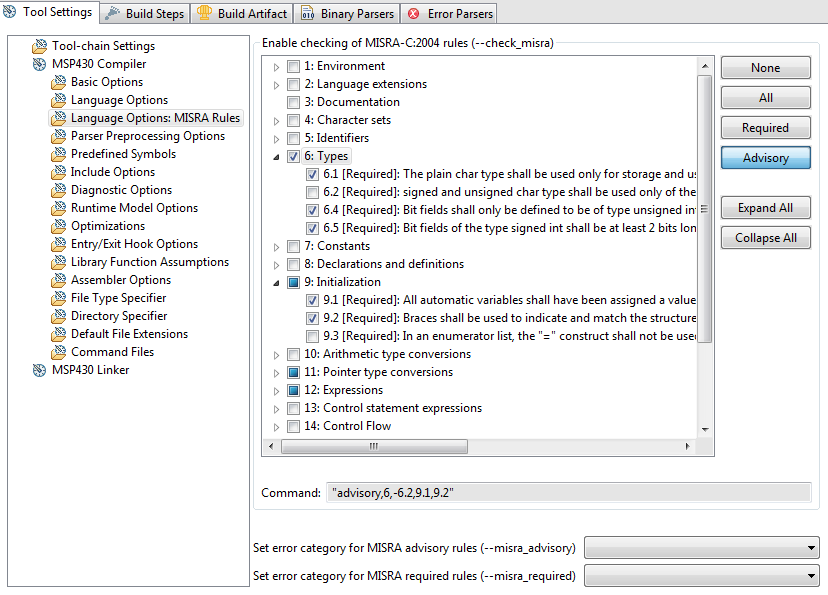This screenshot has width=828, height=595.
Task: Toggle the 9: Initialization checkbox
Action: coord(293,282)
